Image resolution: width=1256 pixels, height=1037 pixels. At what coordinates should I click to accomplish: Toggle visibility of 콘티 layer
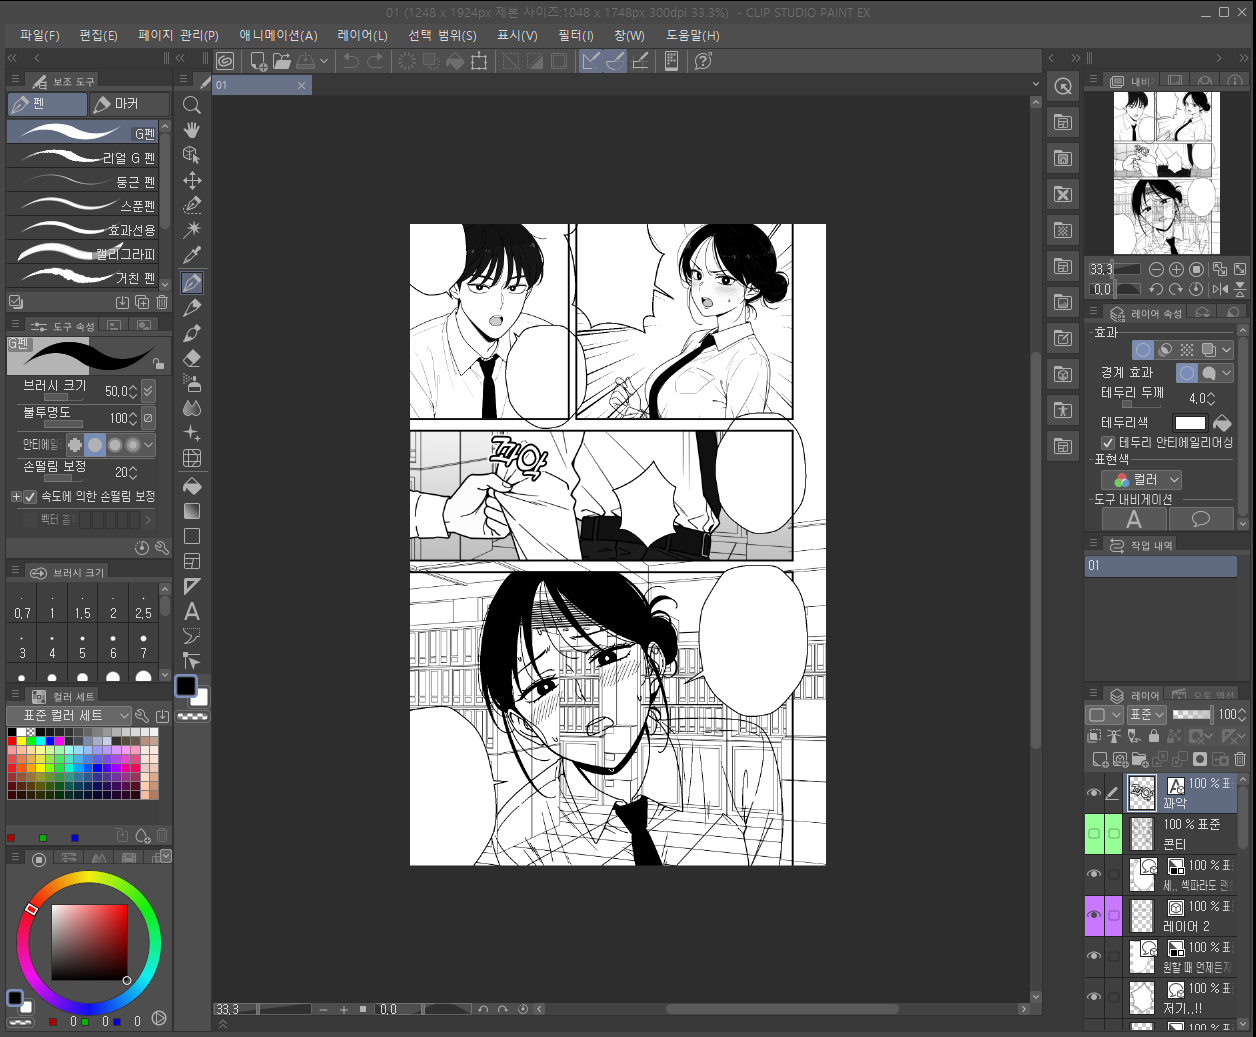tap(1094, 833)
